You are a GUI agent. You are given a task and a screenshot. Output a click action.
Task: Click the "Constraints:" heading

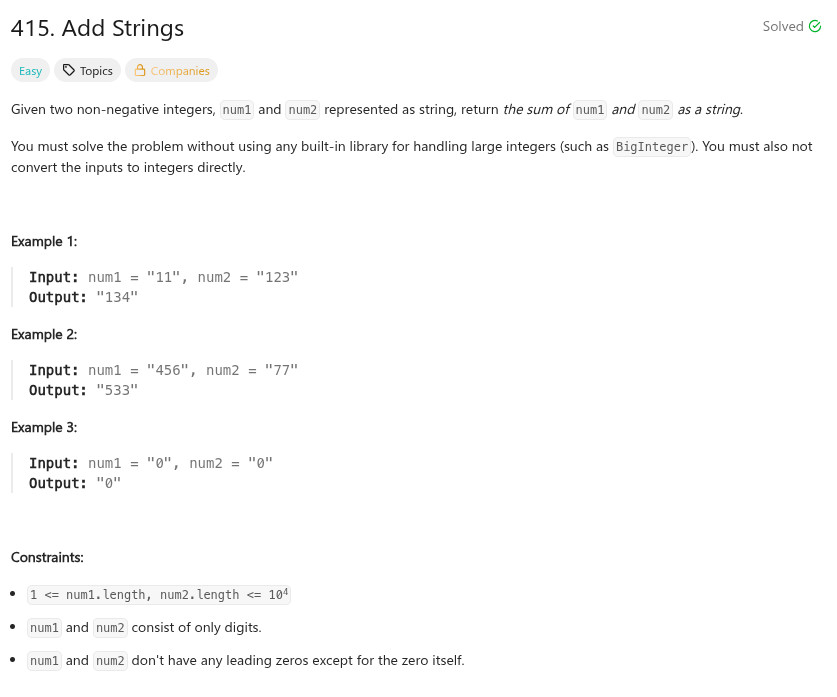pyautogui.click(x=47, y=556)
